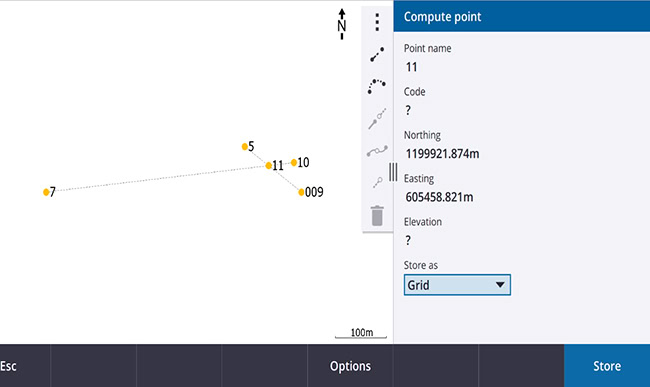The image size is (650, 387).
Task: Click the Code field question mark
Action: [408, 110]
